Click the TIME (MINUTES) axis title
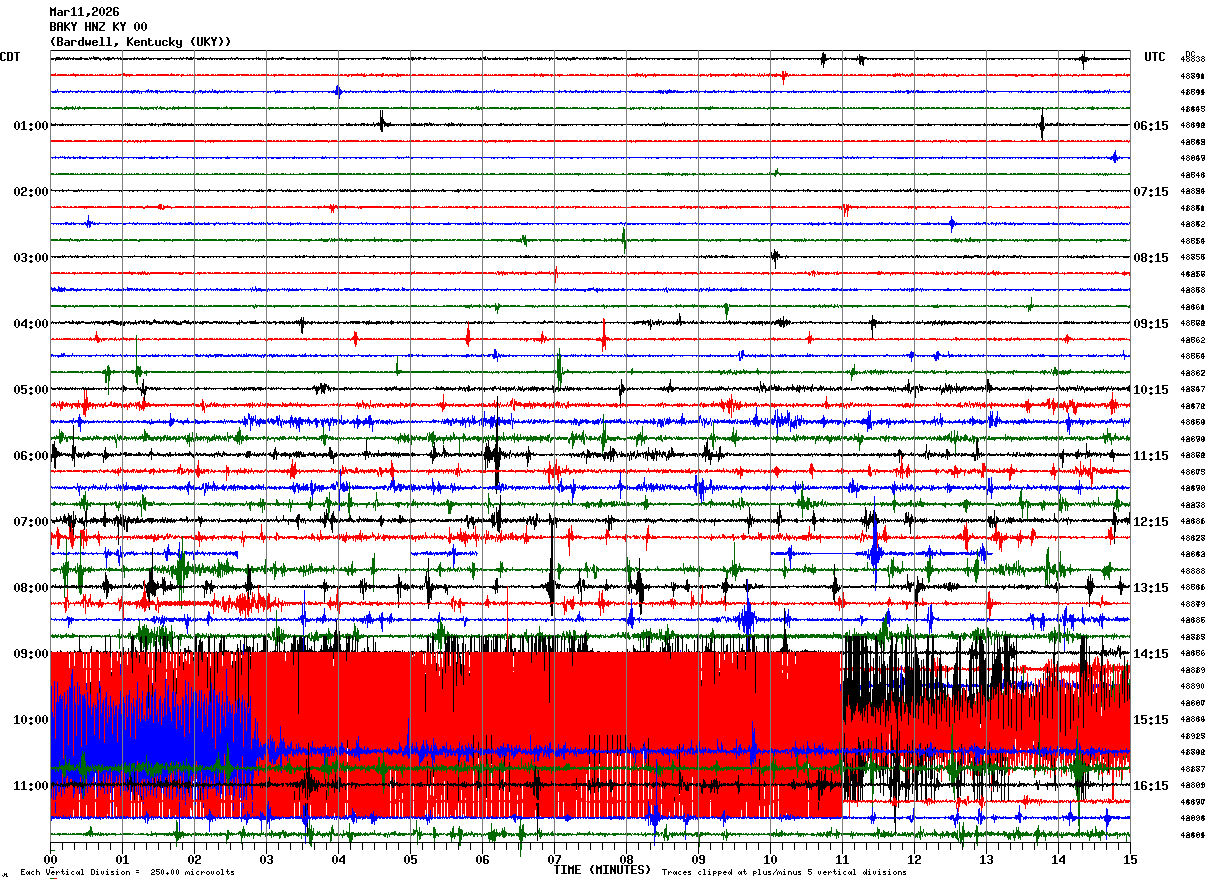The width and height of the screenshot is (1210, 886). (602, 870)
